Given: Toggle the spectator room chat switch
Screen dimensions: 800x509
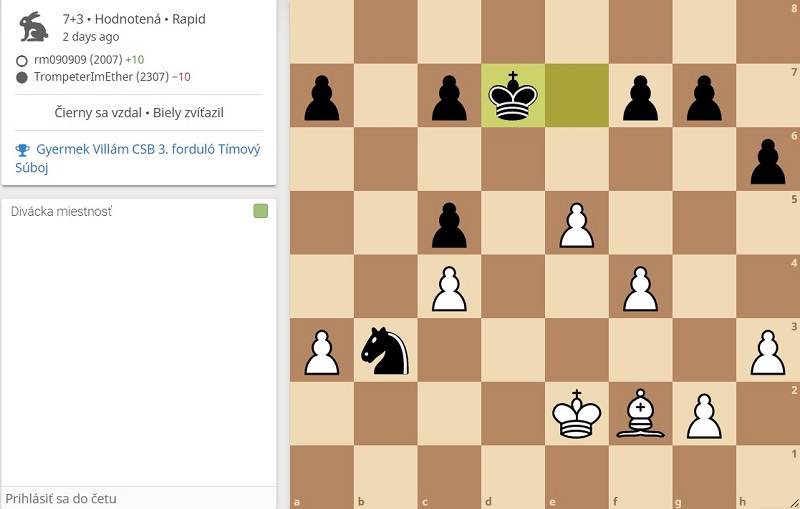Looking at the screenshot, I should tap(261, 211).
